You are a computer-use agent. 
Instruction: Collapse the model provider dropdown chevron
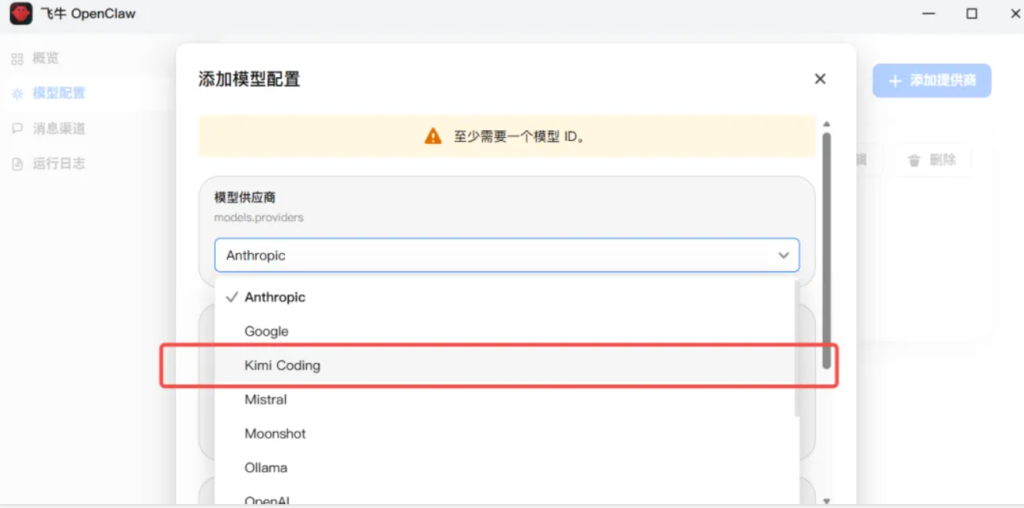(784, 256)
